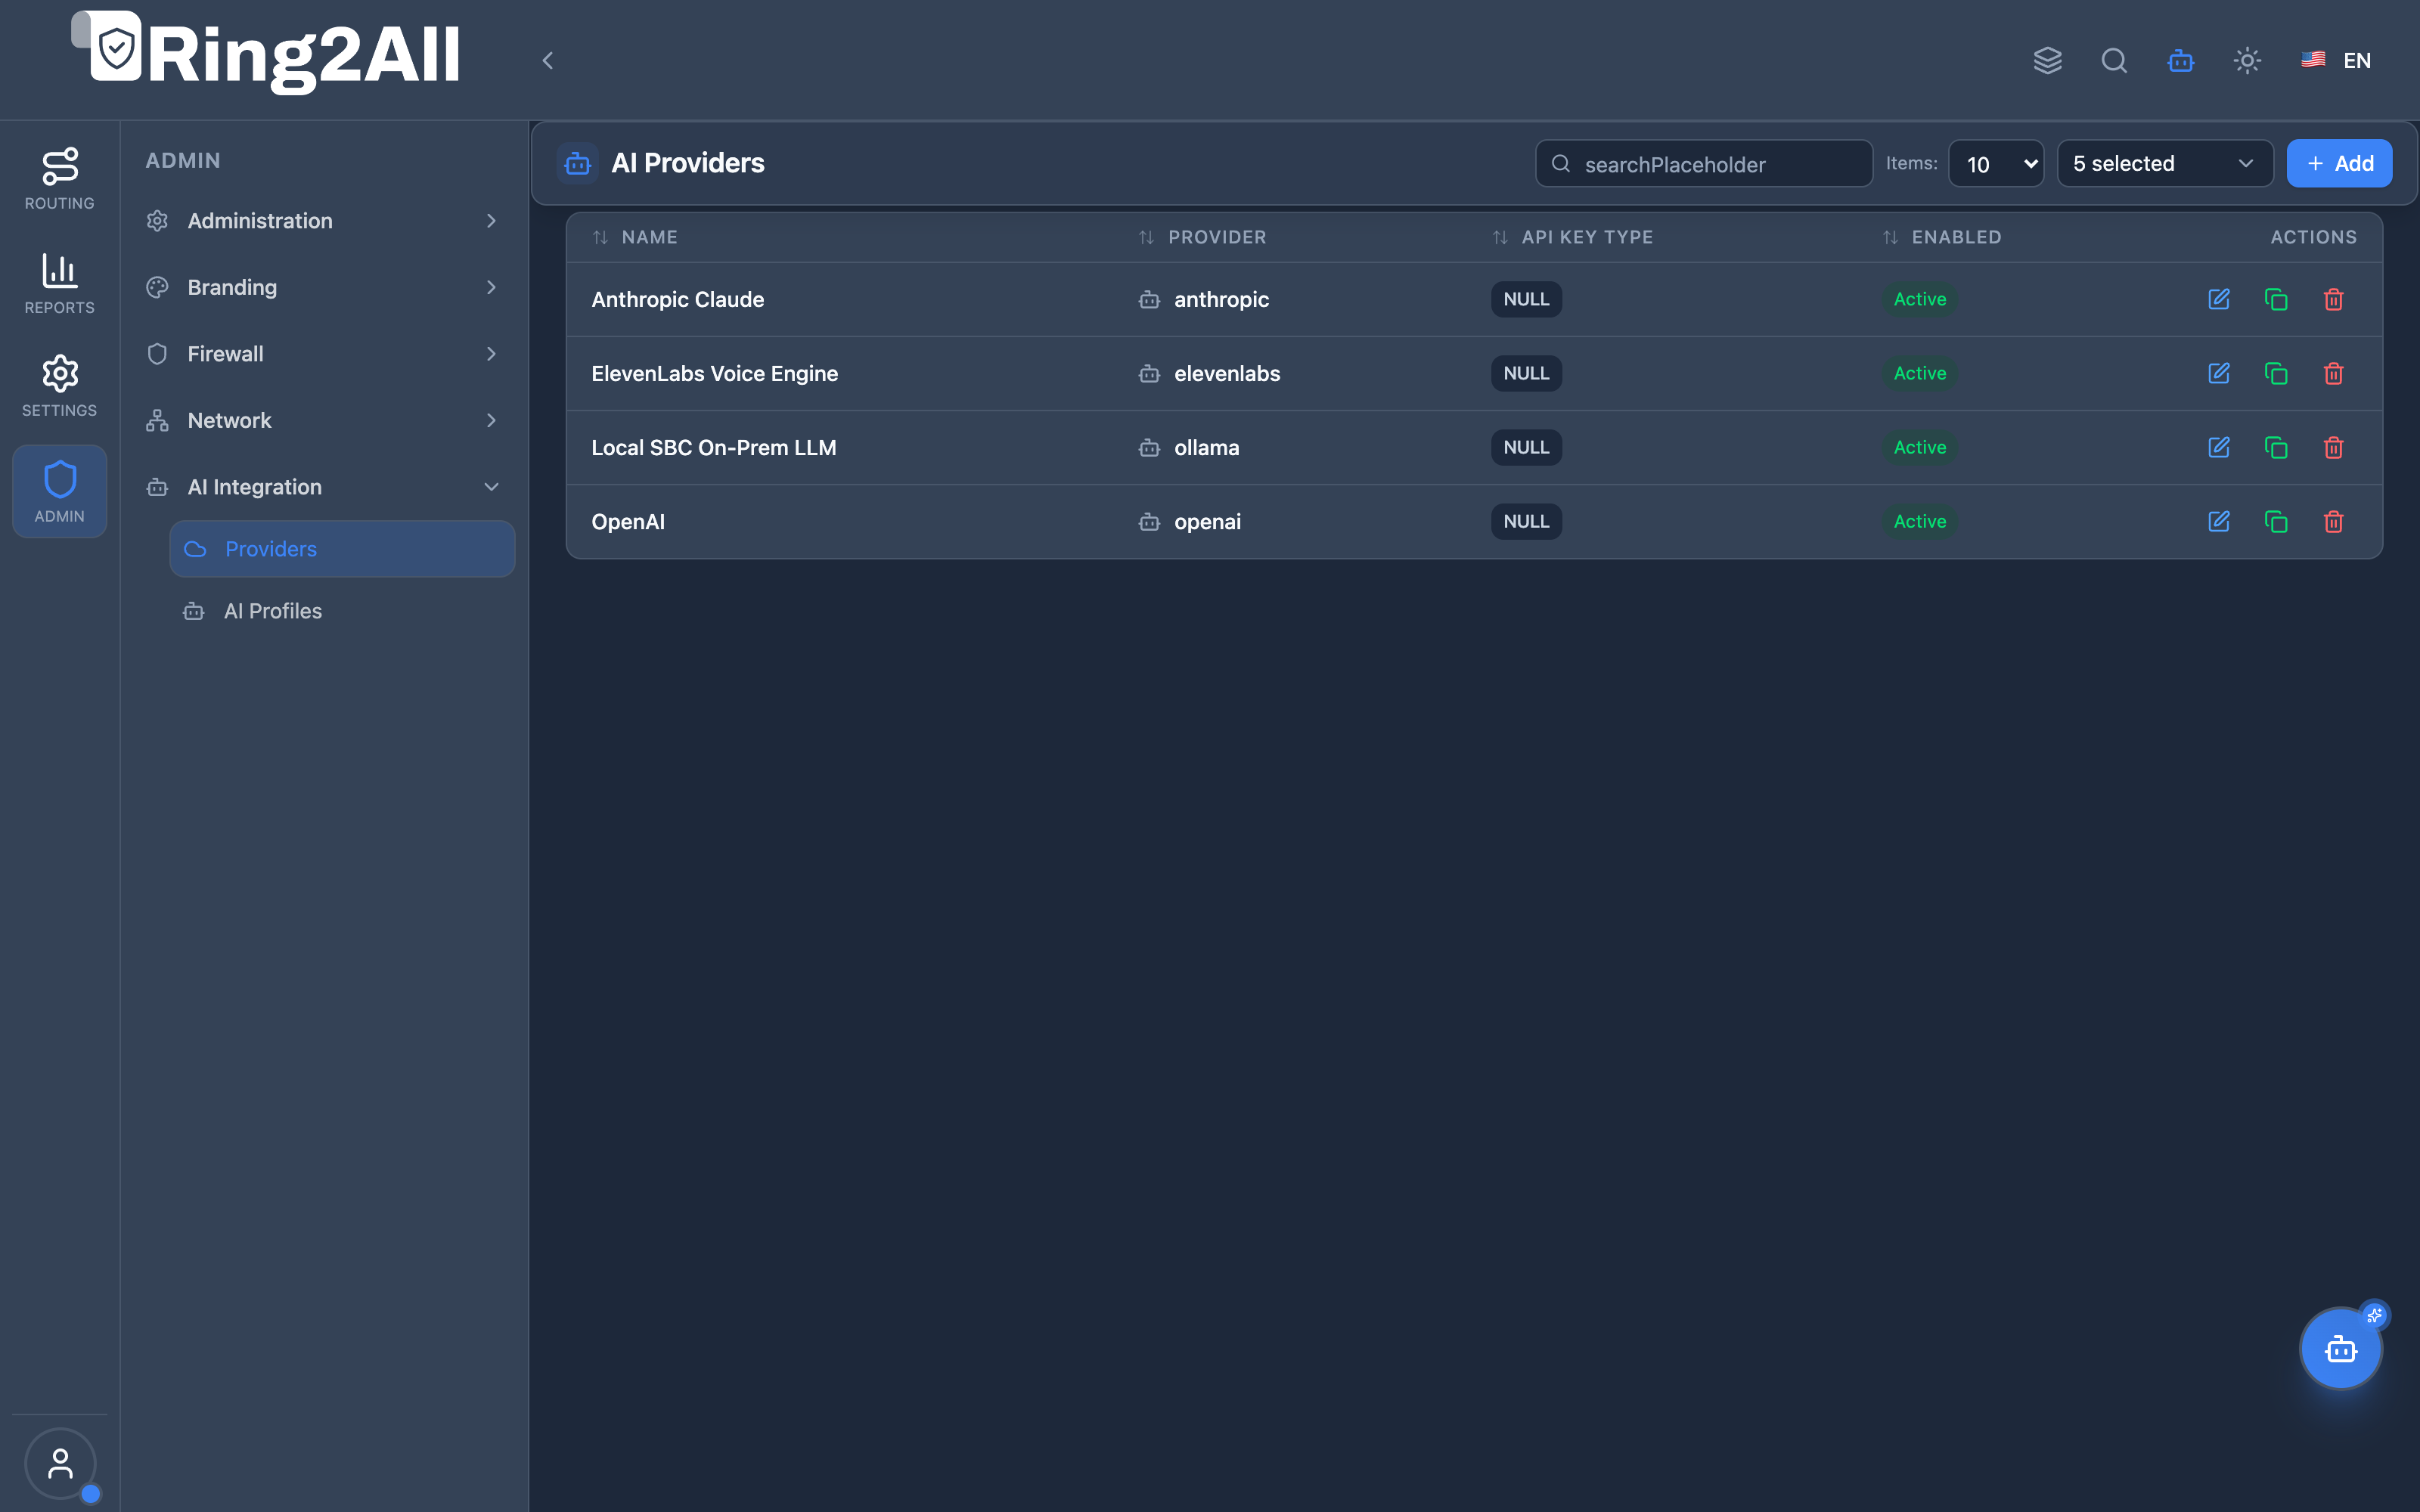
Task: Change language with the EN selector
Action: coord(2336,60)
